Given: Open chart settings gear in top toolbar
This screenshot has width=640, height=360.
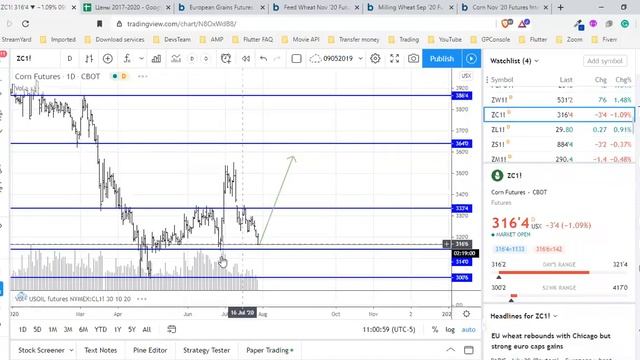Looking at the screenshot, I should [375, 59].
